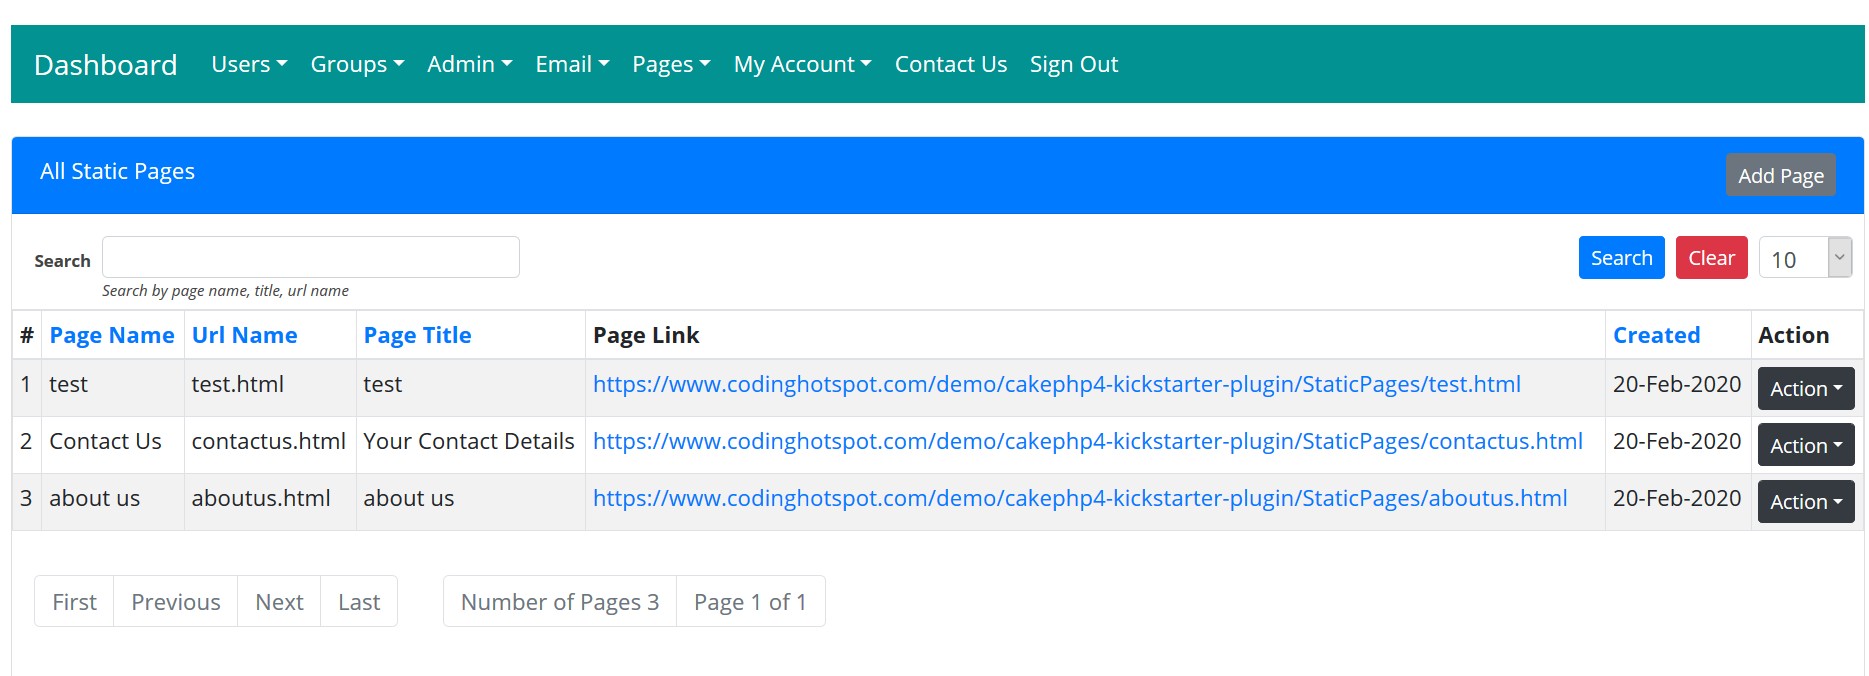Screen dimensions: 1869x676
Task: Open the rows-per-page selector showing 10
Action: [x=1804, y=258]
